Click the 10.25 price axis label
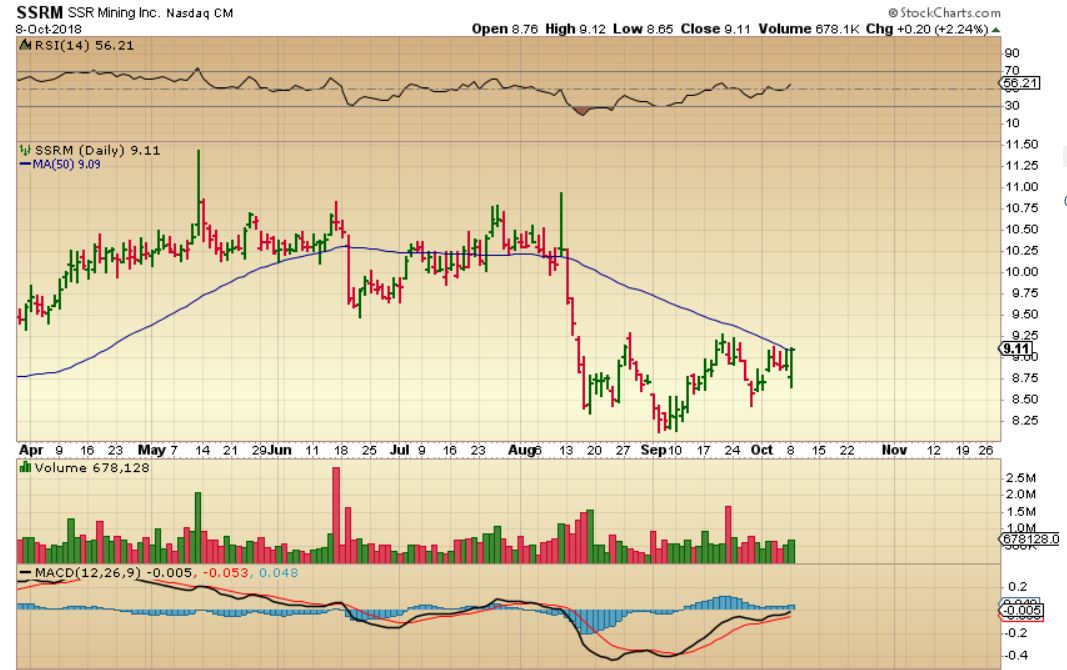The width and height of the screenshot is (1067, 670). tap(1021, 250)
